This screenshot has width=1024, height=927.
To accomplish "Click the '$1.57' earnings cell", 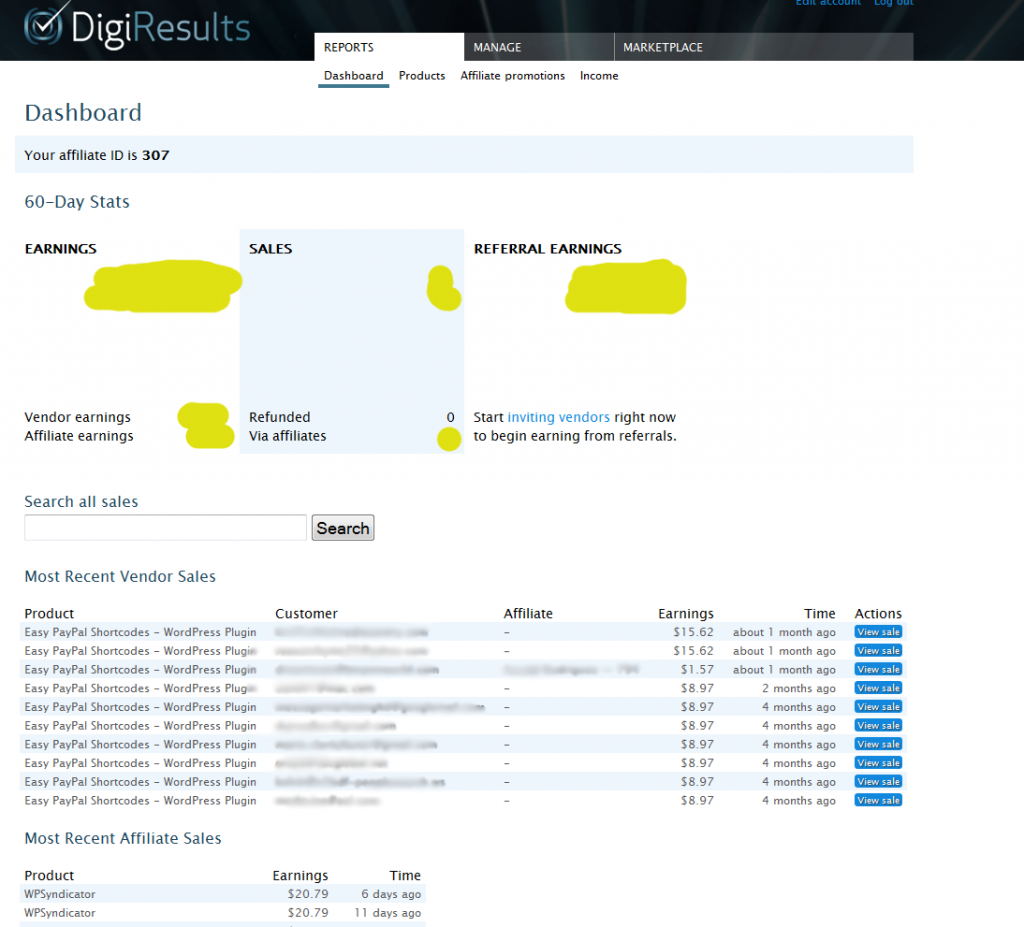I will (x=697, y=670).
